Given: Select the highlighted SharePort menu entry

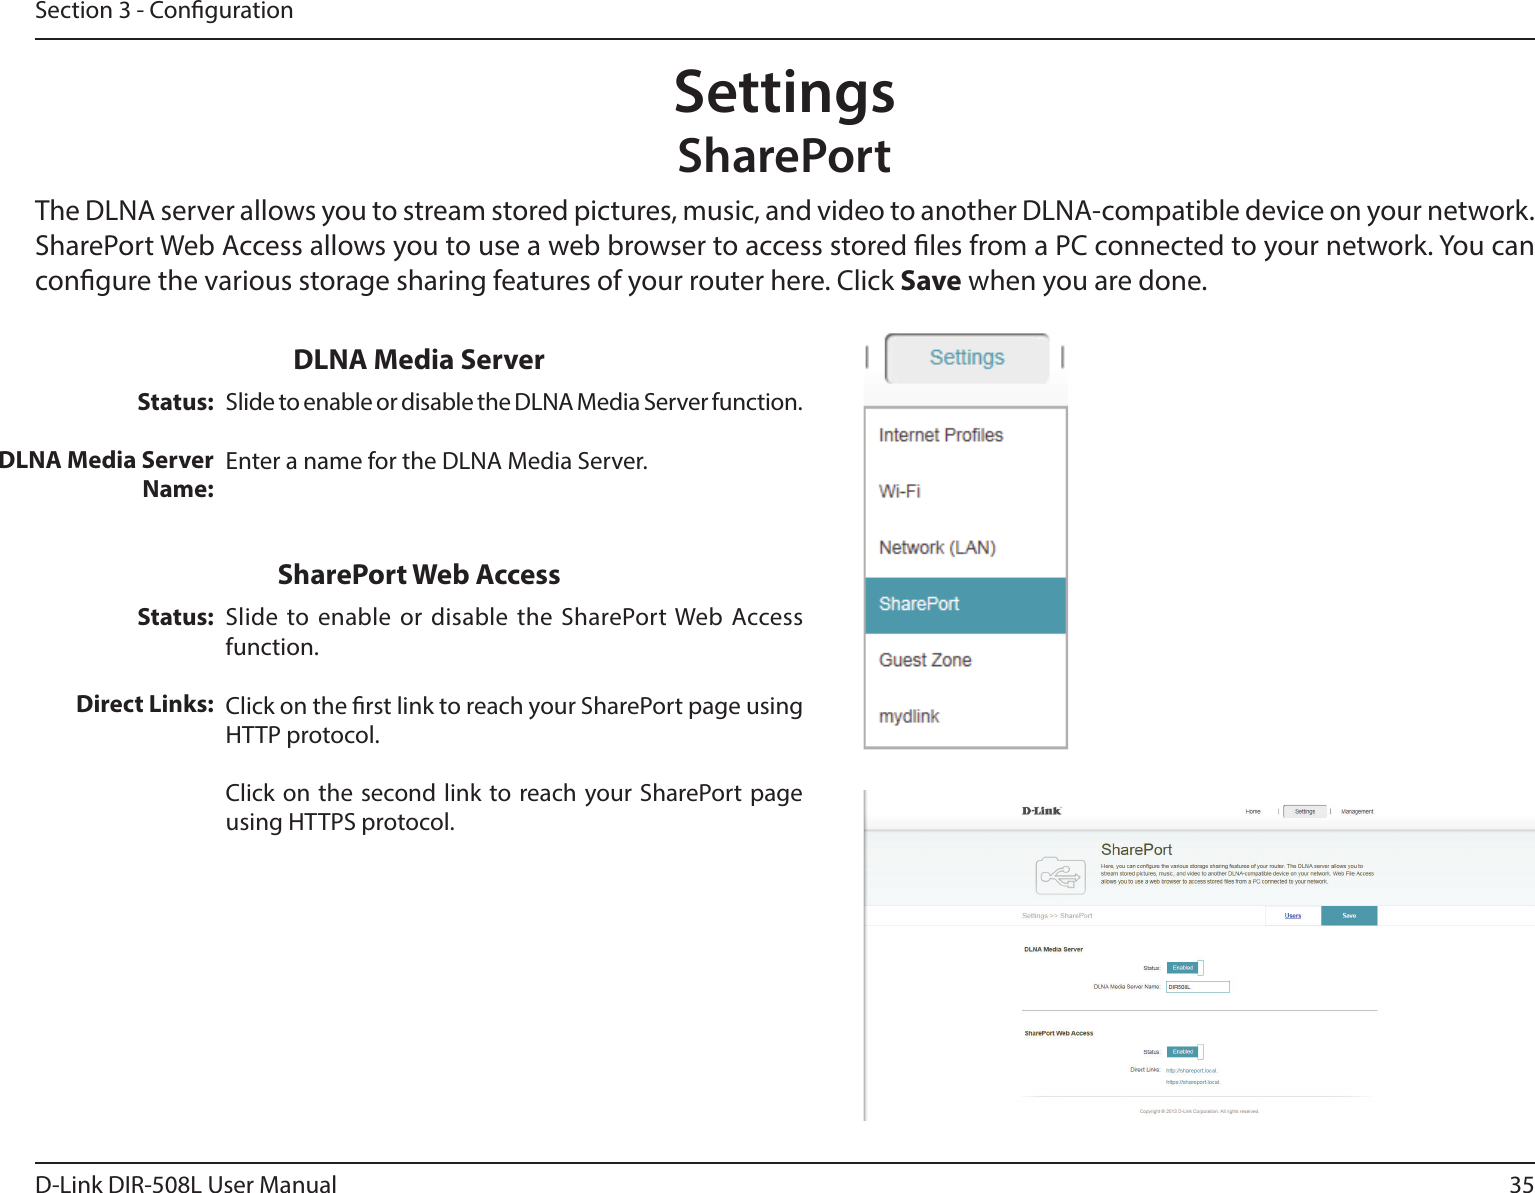Looking at the screenshot, I should (x=965, y=605).
